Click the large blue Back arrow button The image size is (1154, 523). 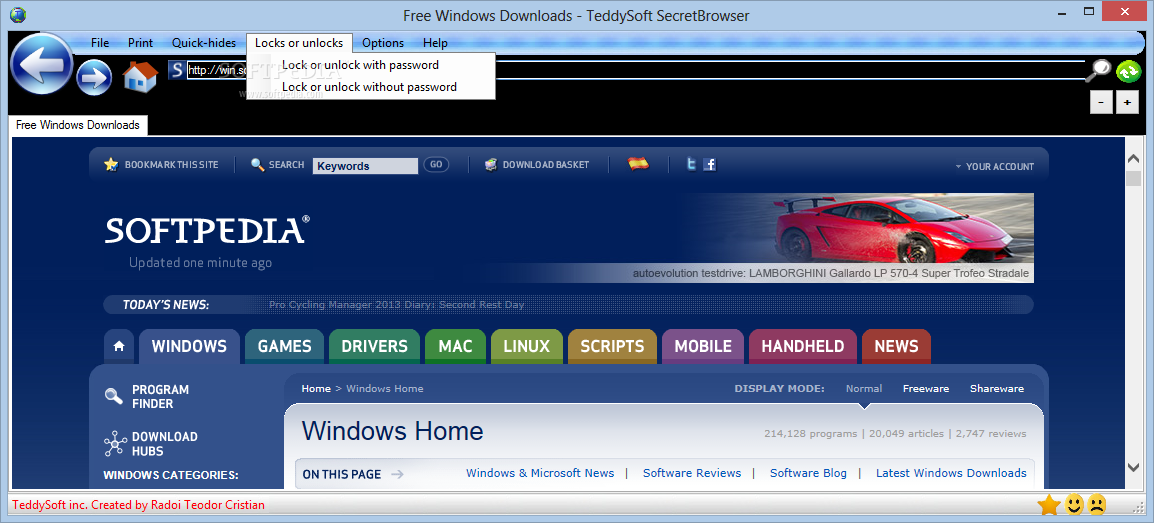(x=42, y=64)
